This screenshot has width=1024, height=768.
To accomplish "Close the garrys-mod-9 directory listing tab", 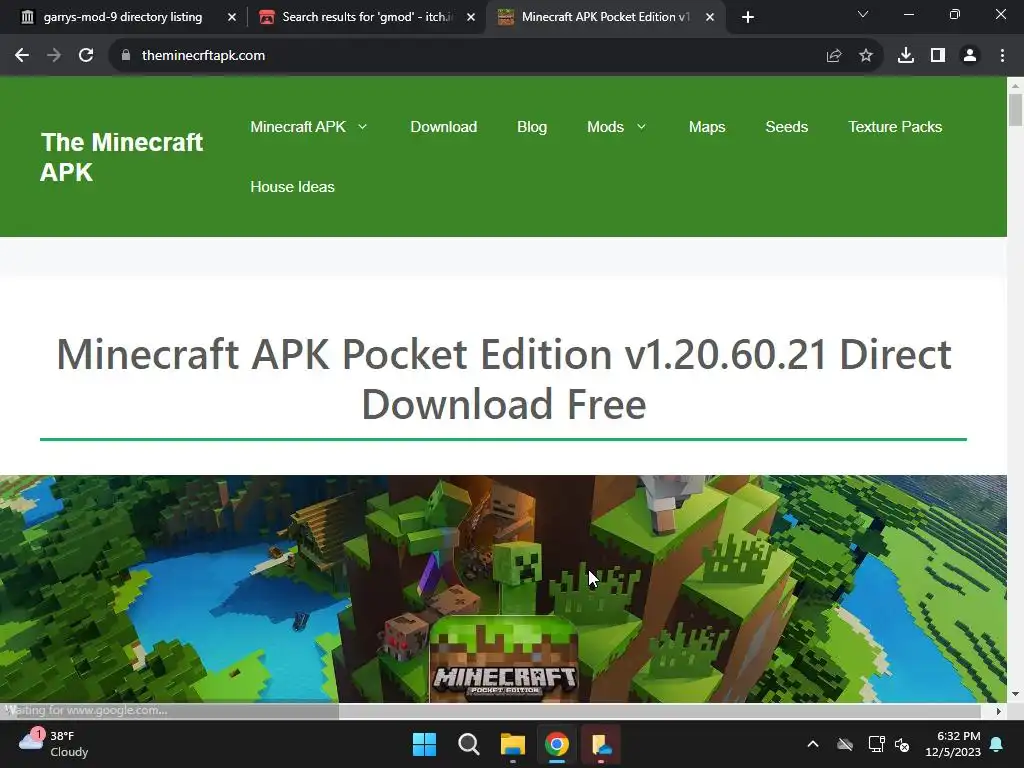I will click(x=232, y=17).
